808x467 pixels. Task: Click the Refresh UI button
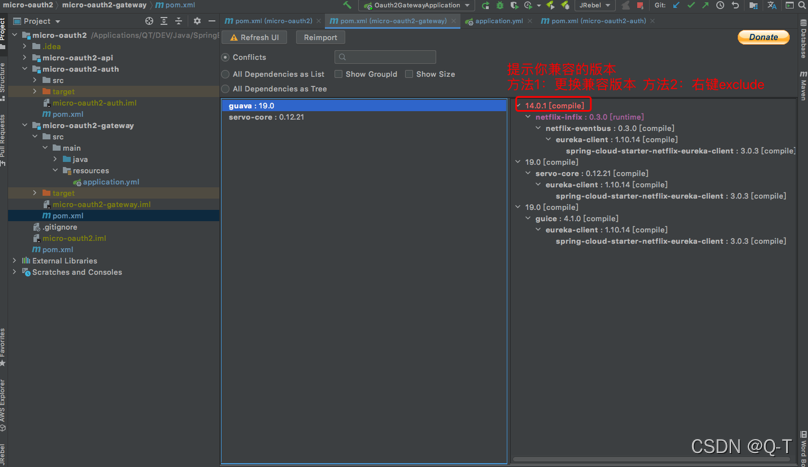tap(254, 38)
